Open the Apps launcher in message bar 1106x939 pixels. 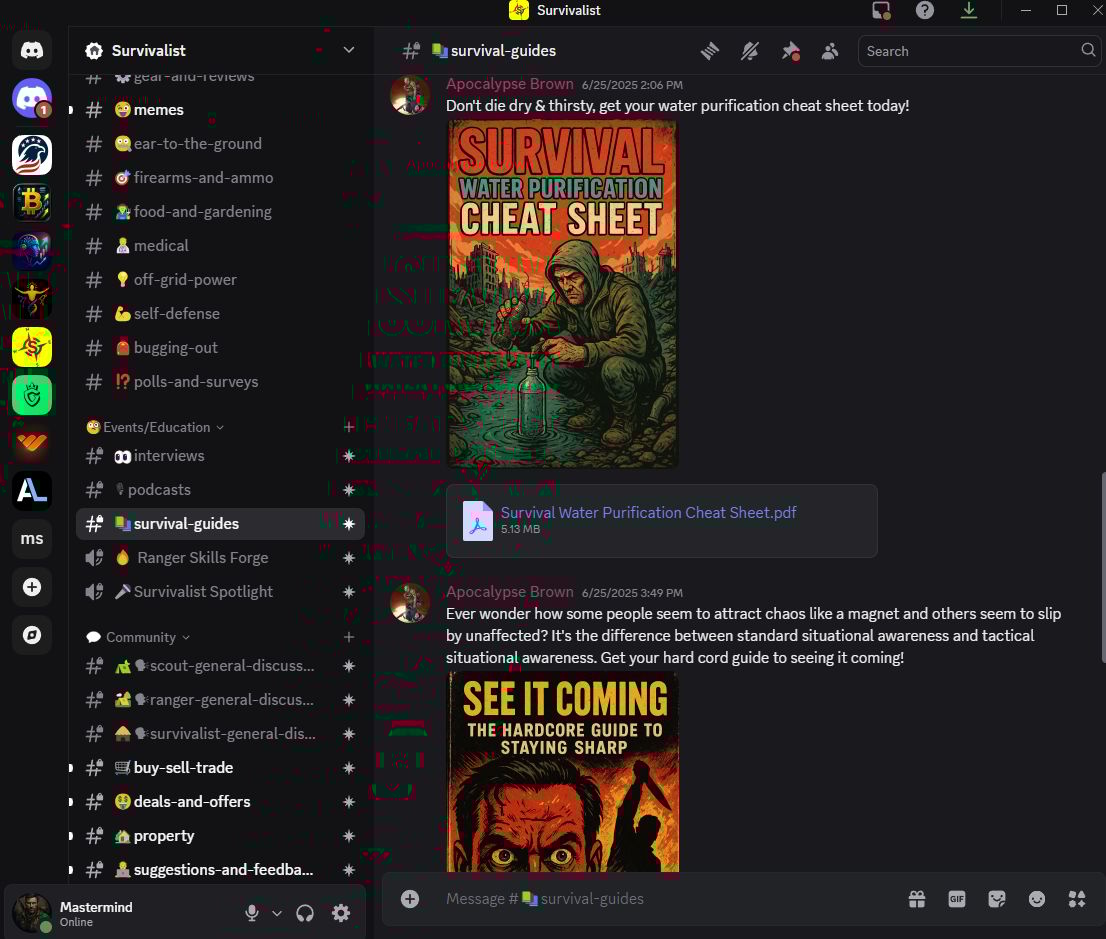1077,899
